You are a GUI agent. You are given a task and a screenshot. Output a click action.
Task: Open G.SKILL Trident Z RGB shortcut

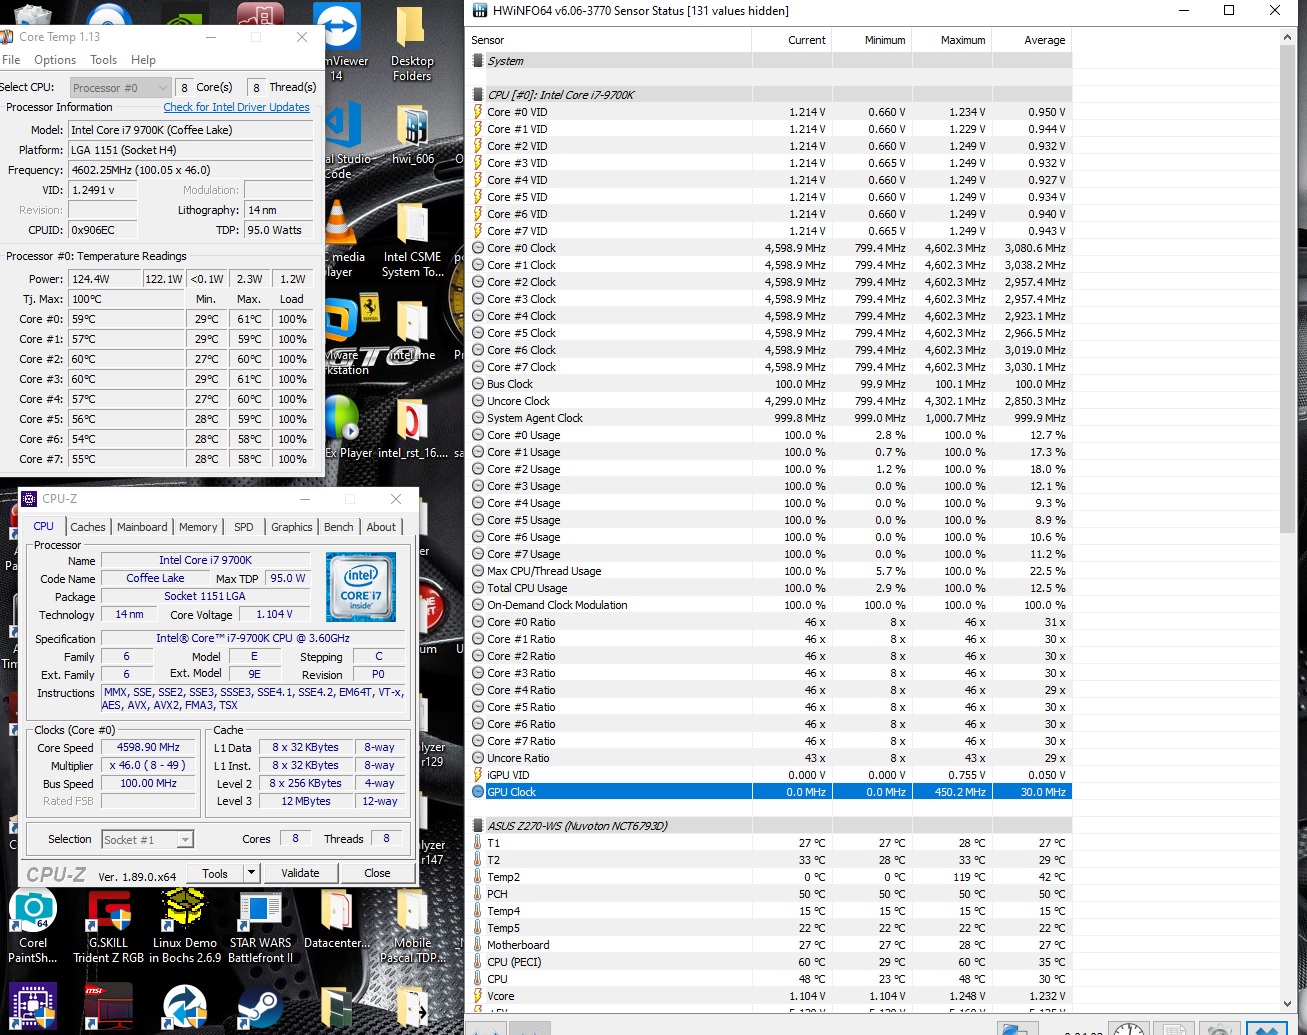(x=107, y=926)
